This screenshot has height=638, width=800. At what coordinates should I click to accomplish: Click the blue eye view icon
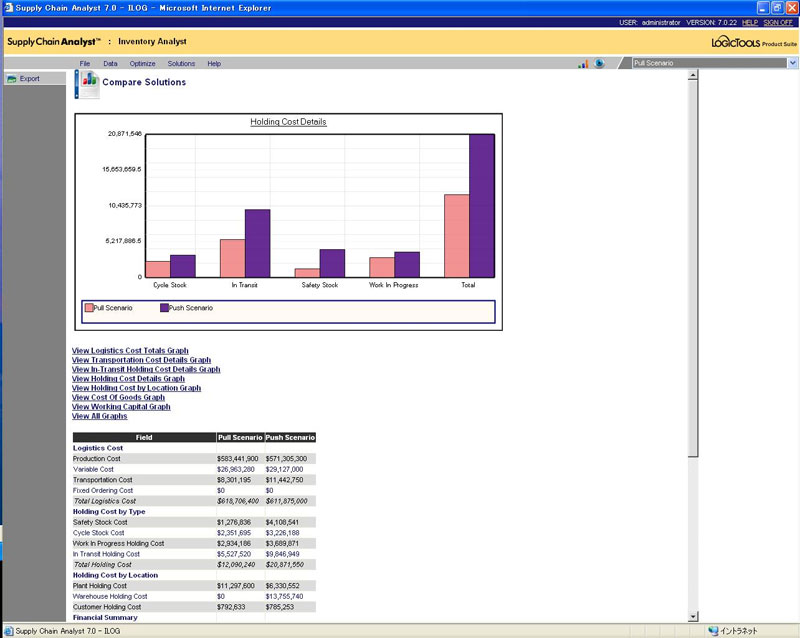[x=599, y=63]
